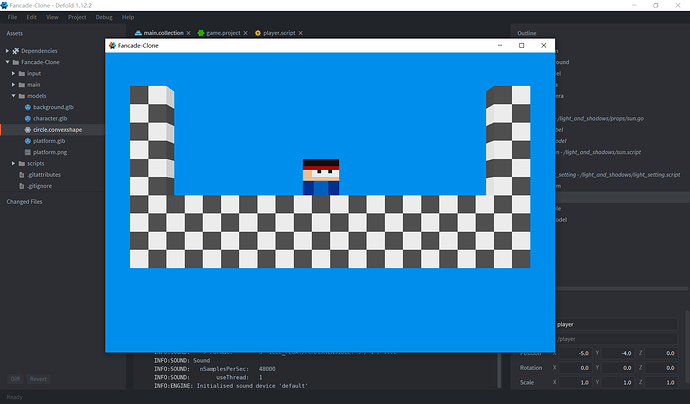
Task: Switch to the player.script tab
Action: click(281, 33)
